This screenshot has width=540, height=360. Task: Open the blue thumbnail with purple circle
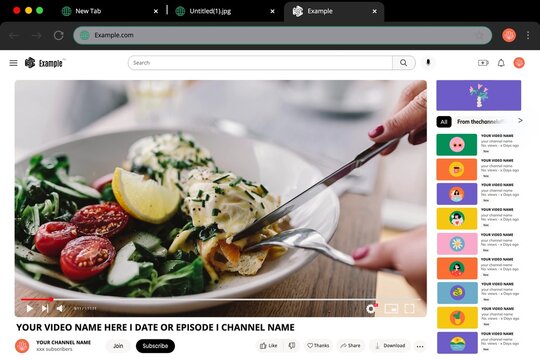click(457, 293)
